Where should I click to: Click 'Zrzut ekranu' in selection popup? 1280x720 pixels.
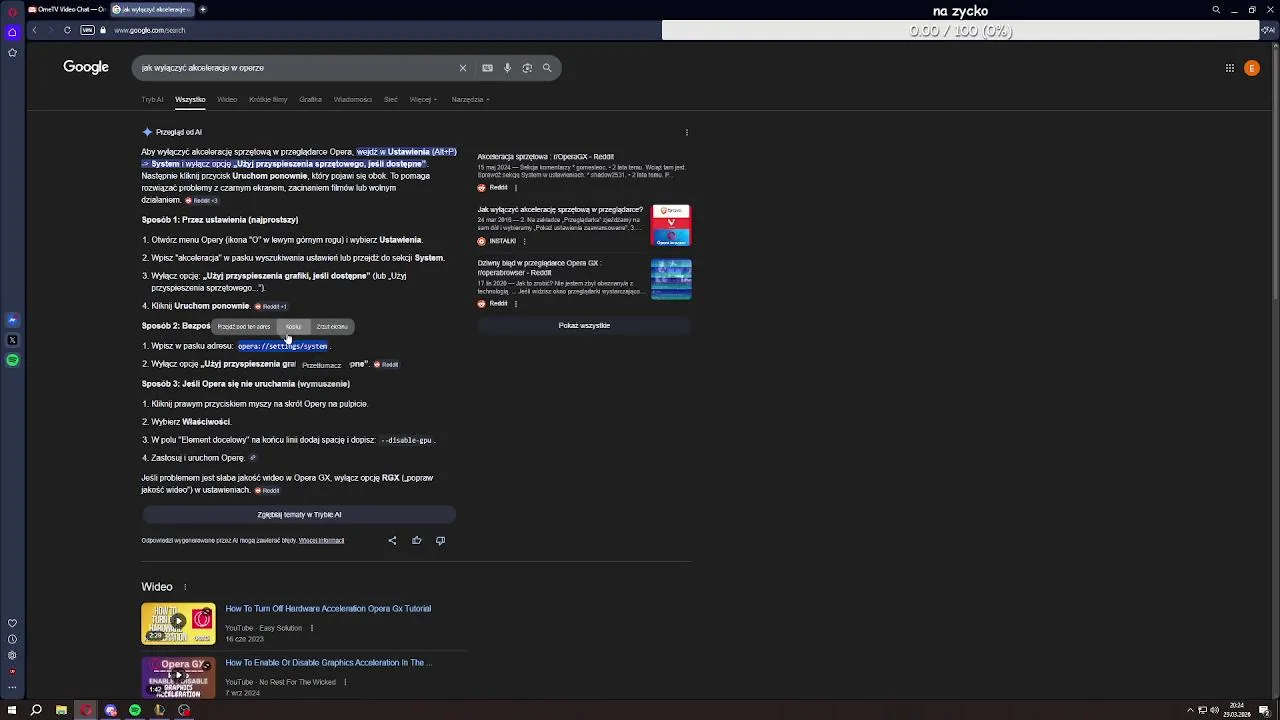(332, 326)
